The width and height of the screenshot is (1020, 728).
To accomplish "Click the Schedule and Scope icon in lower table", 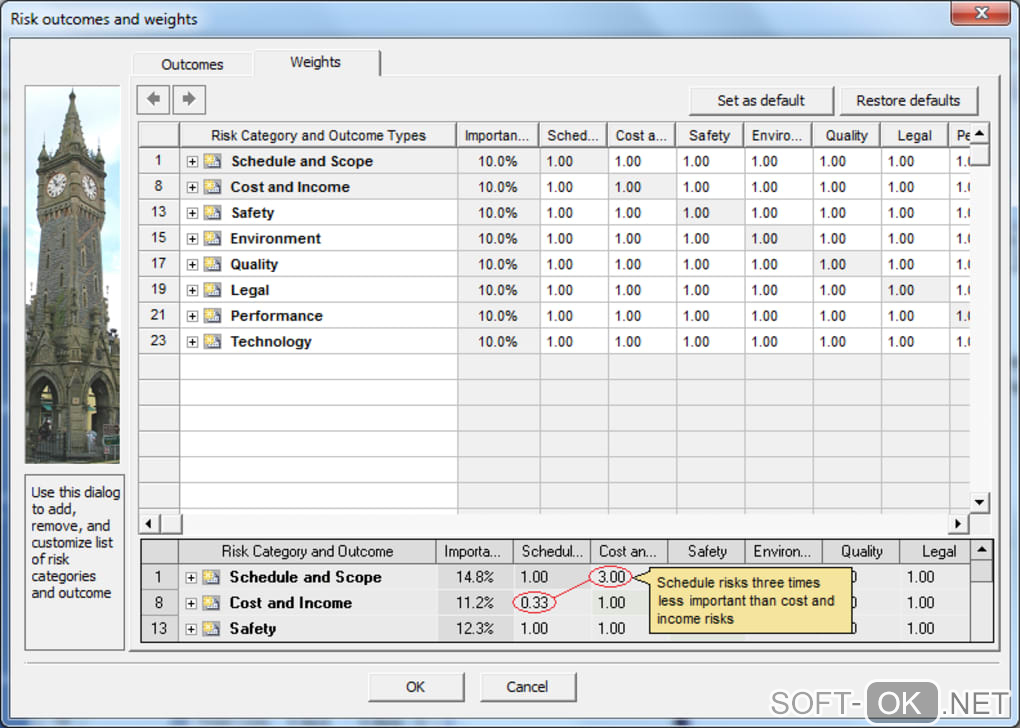I will coord(211,577).
